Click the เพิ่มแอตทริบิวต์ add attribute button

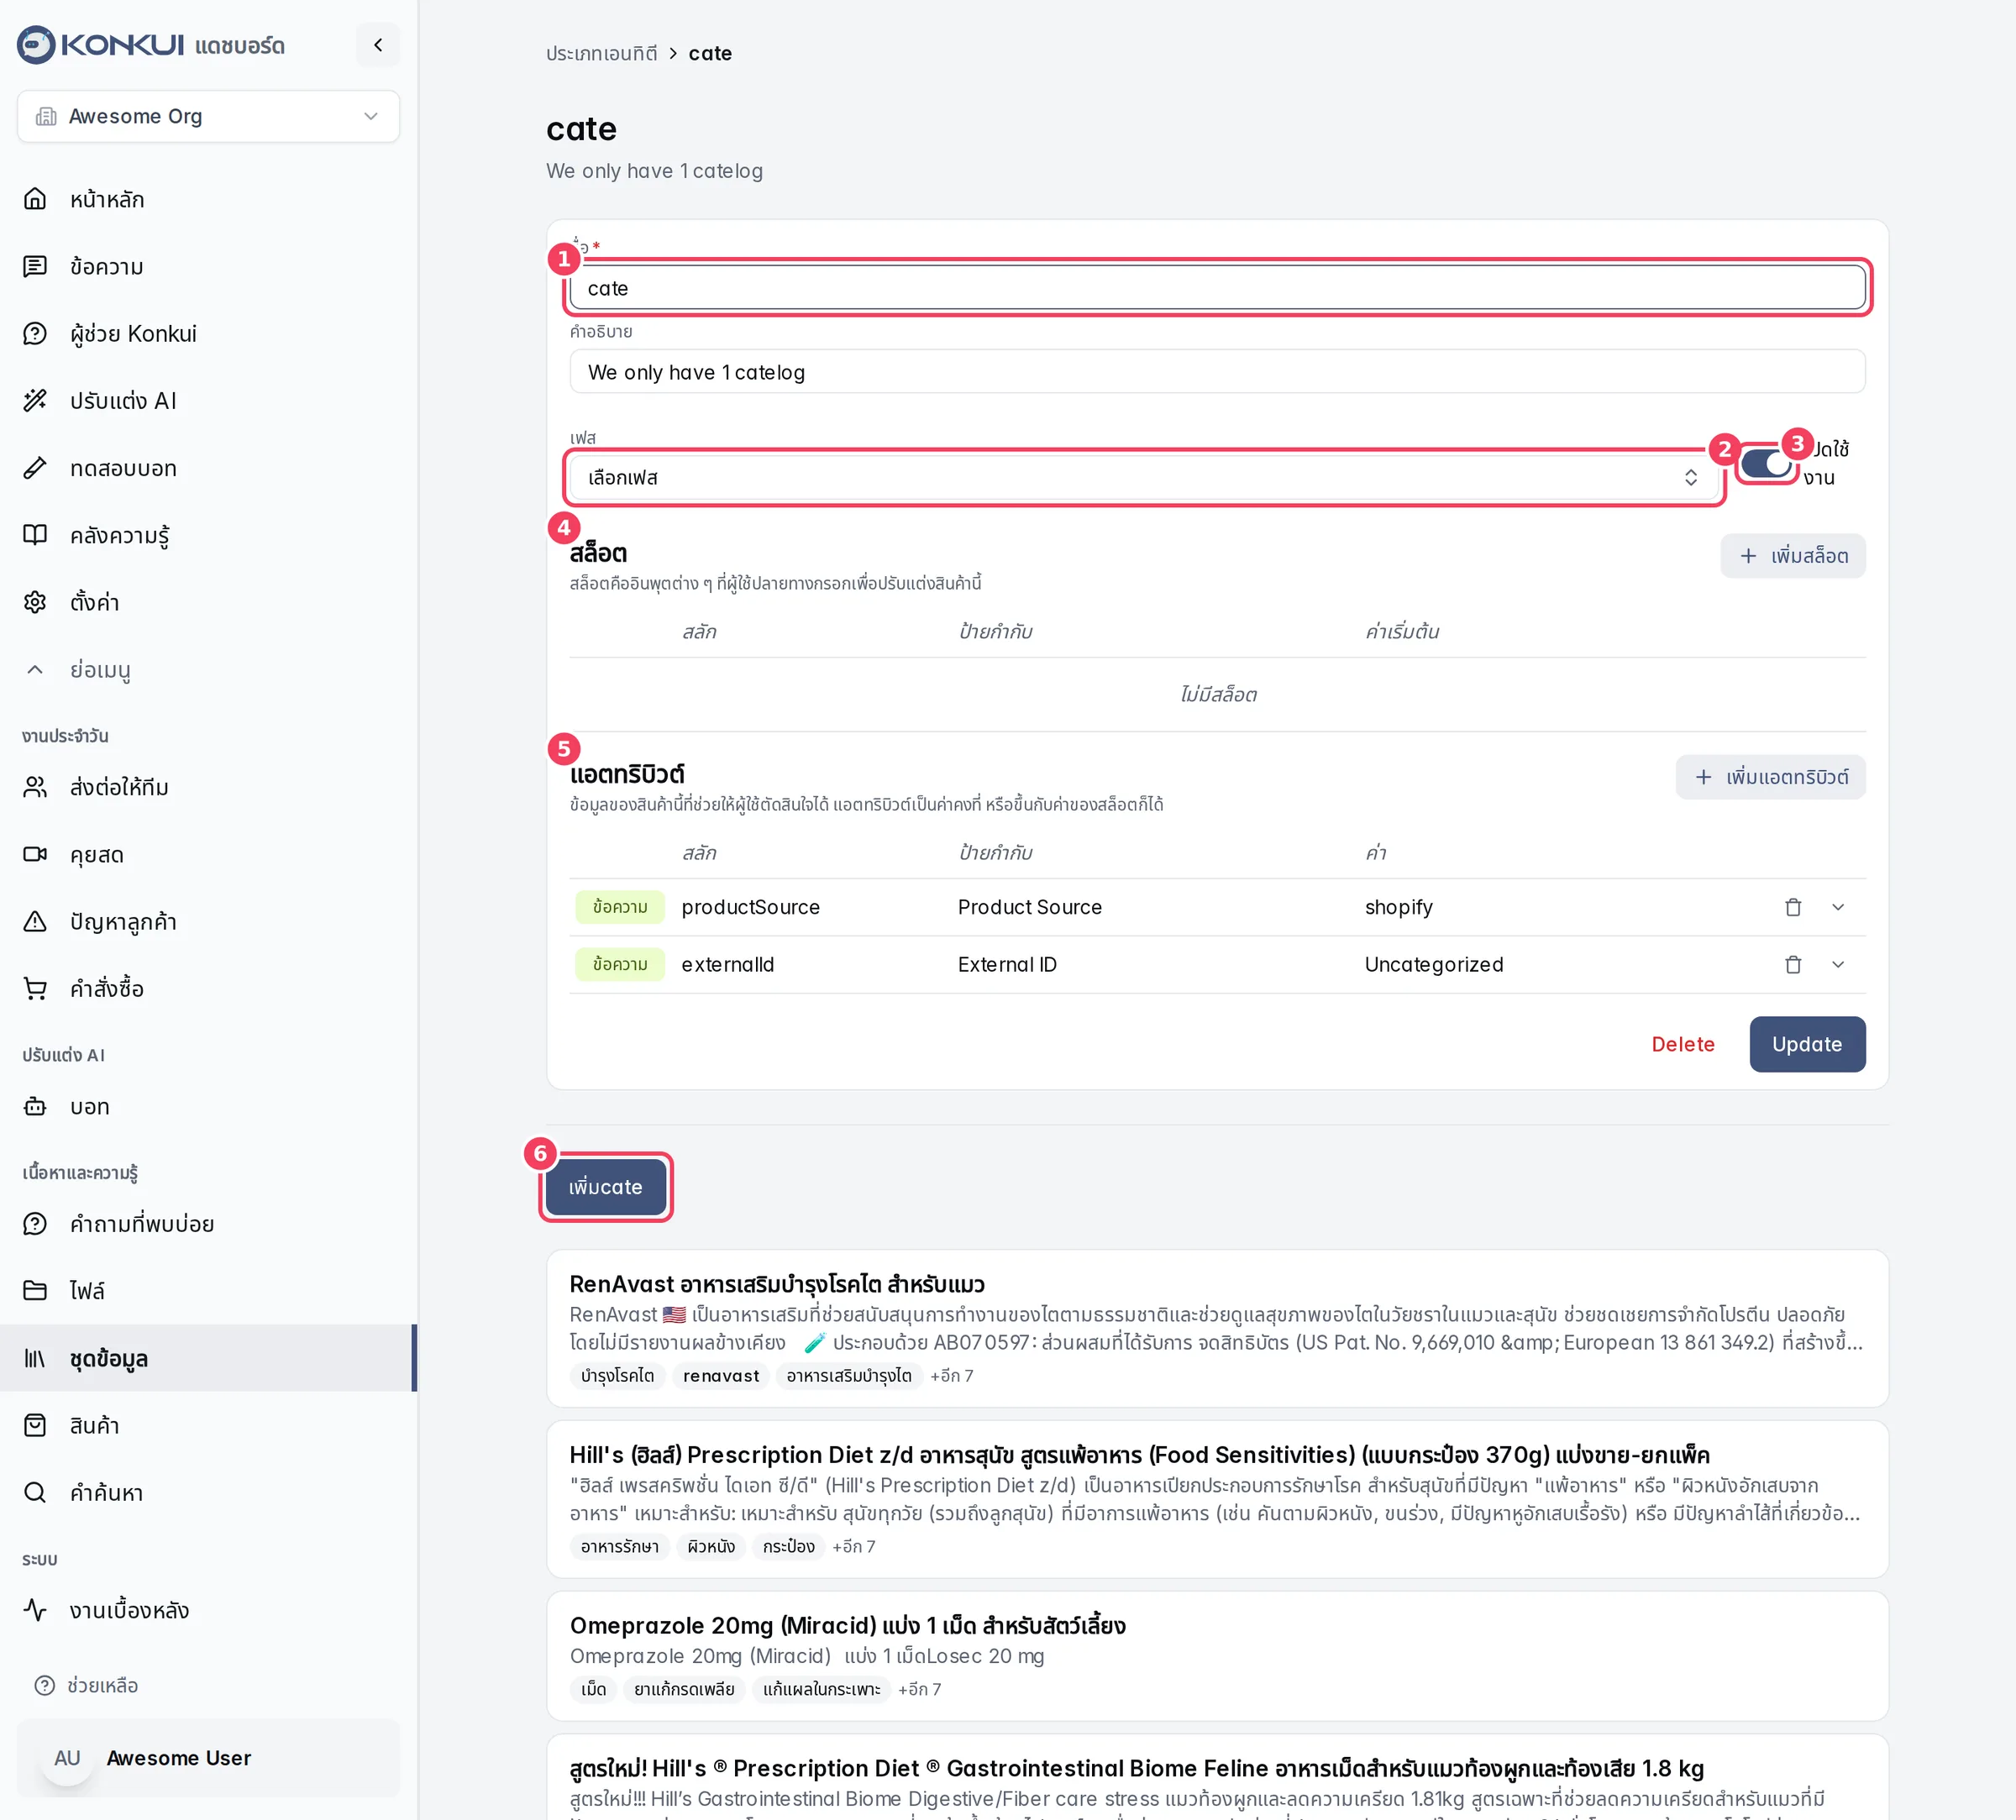pyautogui.click(x=1770, y=777)
